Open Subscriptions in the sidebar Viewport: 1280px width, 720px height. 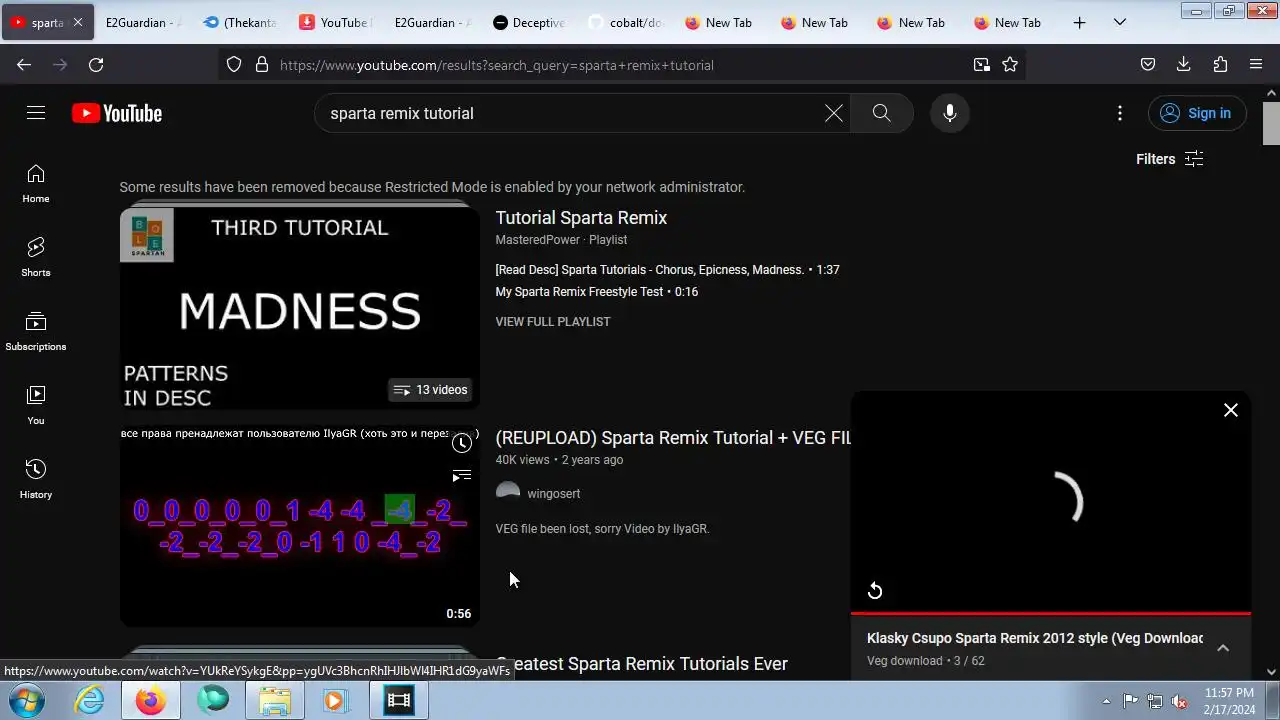coord(36,331)
